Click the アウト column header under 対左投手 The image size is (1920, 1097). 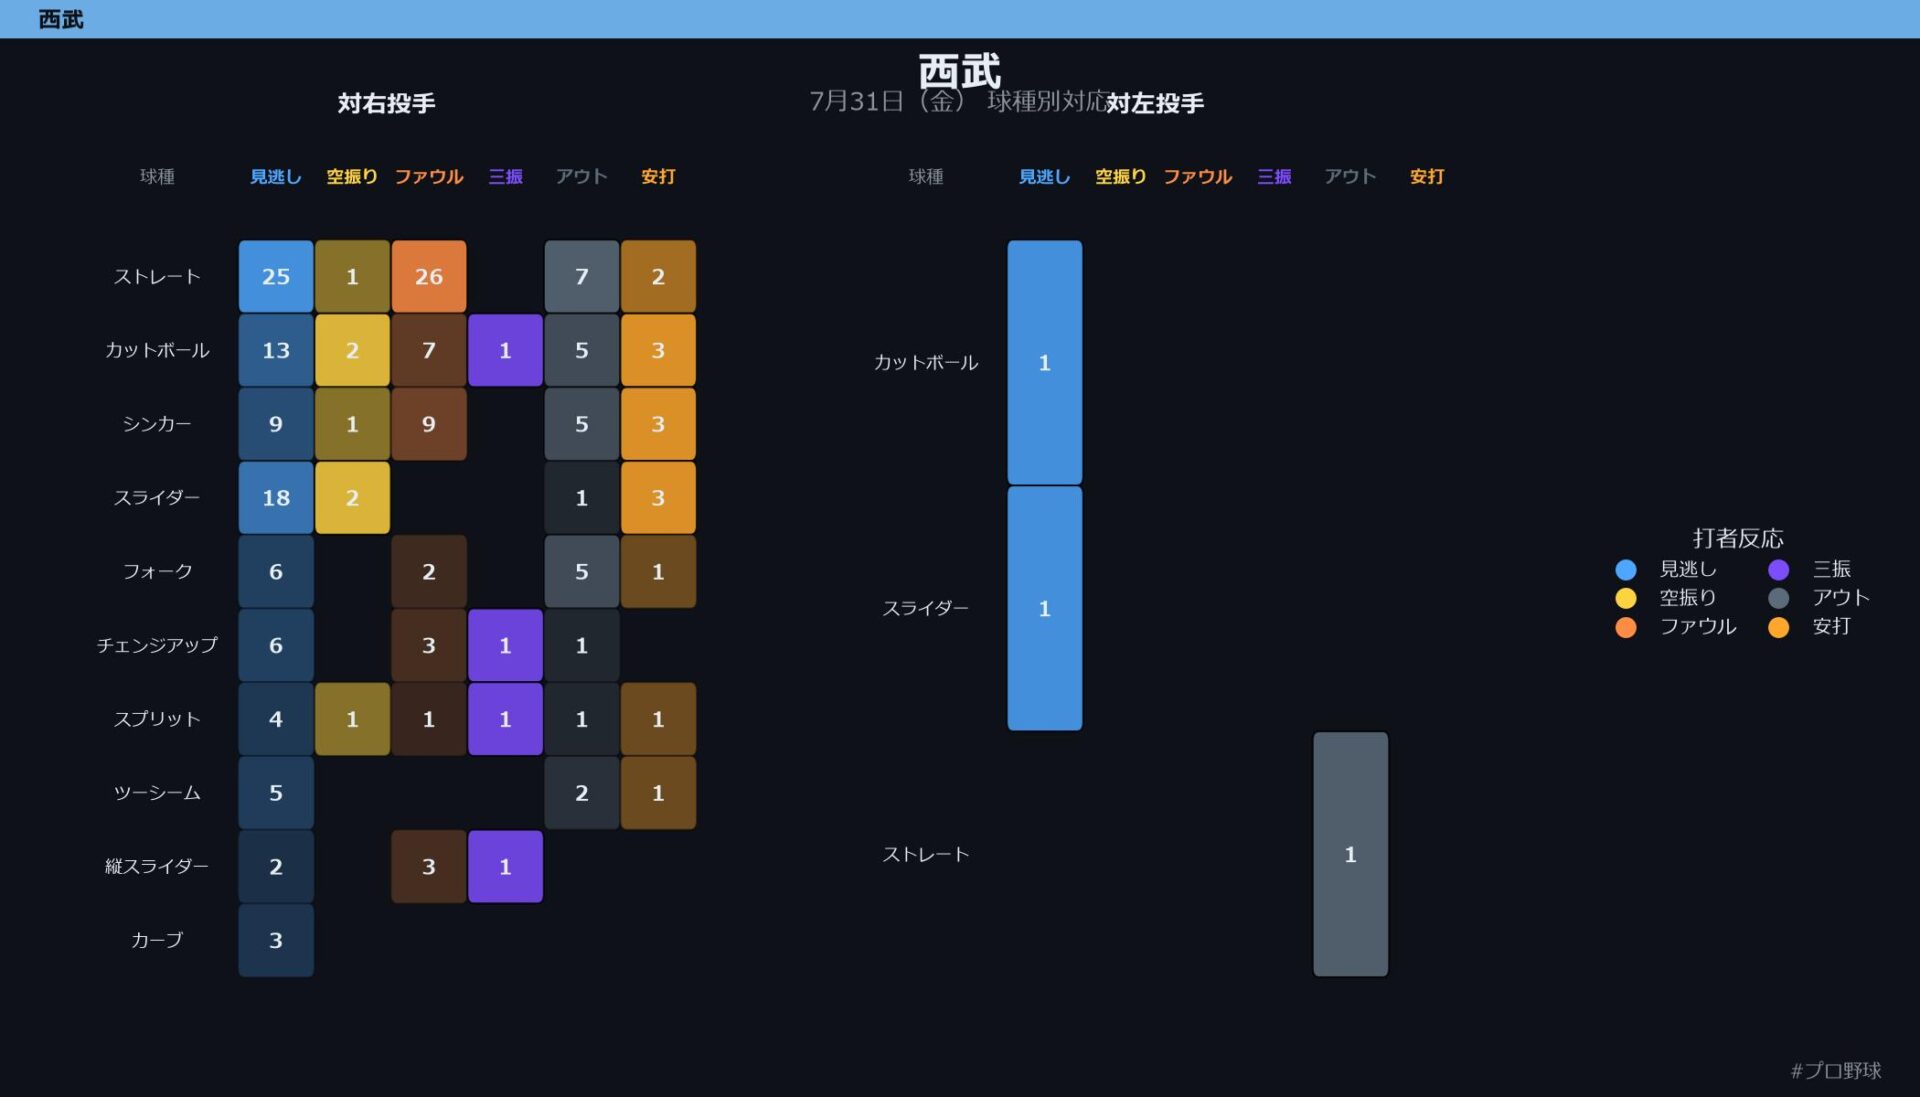pos(1351,177)
